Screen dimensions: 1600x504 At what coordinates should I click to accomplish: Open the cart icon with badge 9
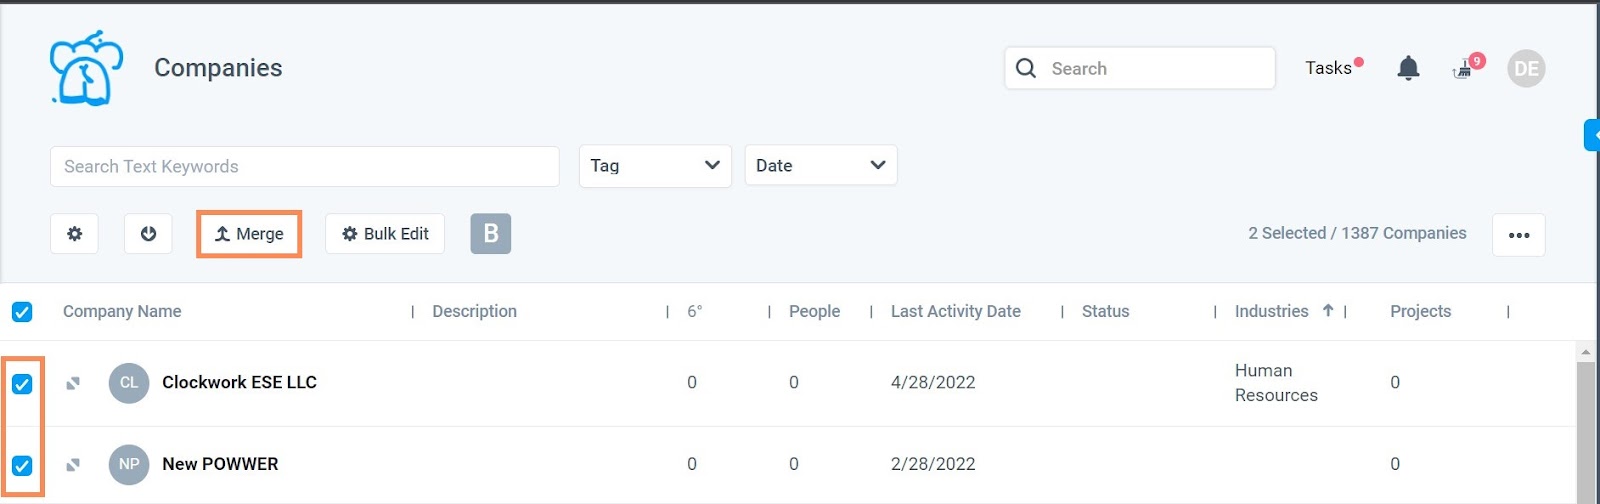pos(1464,69)
